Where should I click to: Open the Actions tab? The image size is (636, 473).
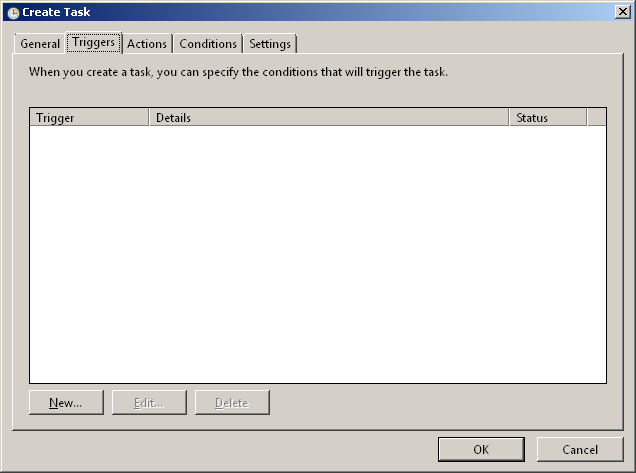(146, 44)
